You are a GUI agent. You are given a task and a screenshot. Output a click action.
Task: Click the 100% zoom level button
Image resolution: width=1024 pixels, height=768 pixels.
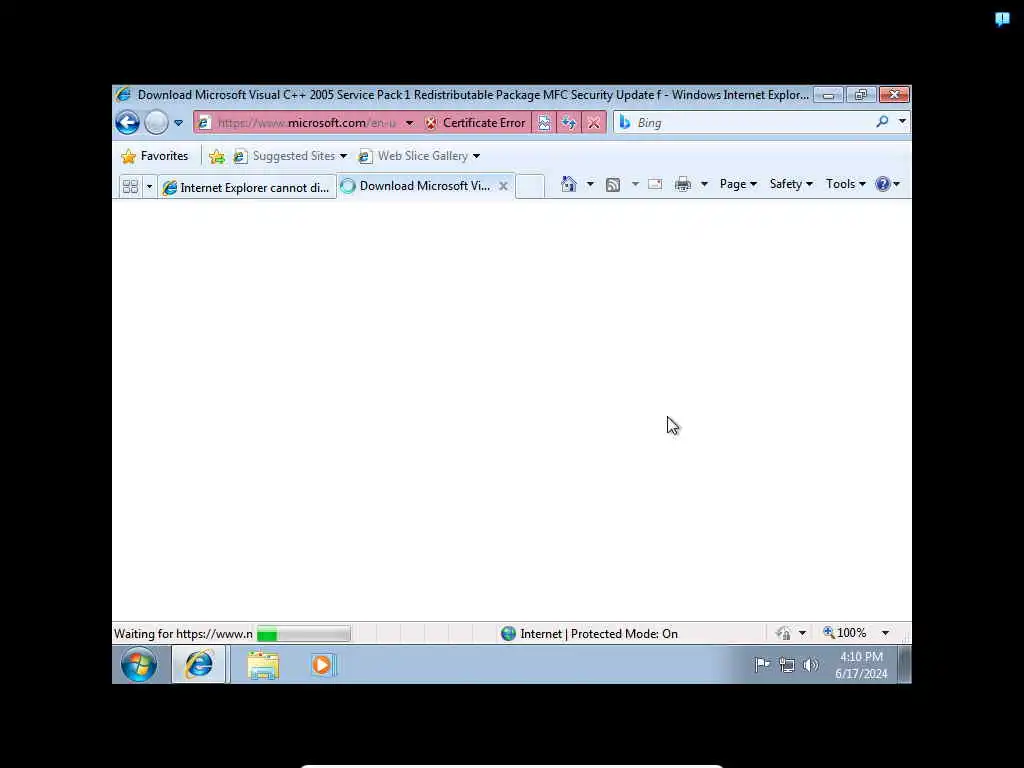[x=845, y=633]
